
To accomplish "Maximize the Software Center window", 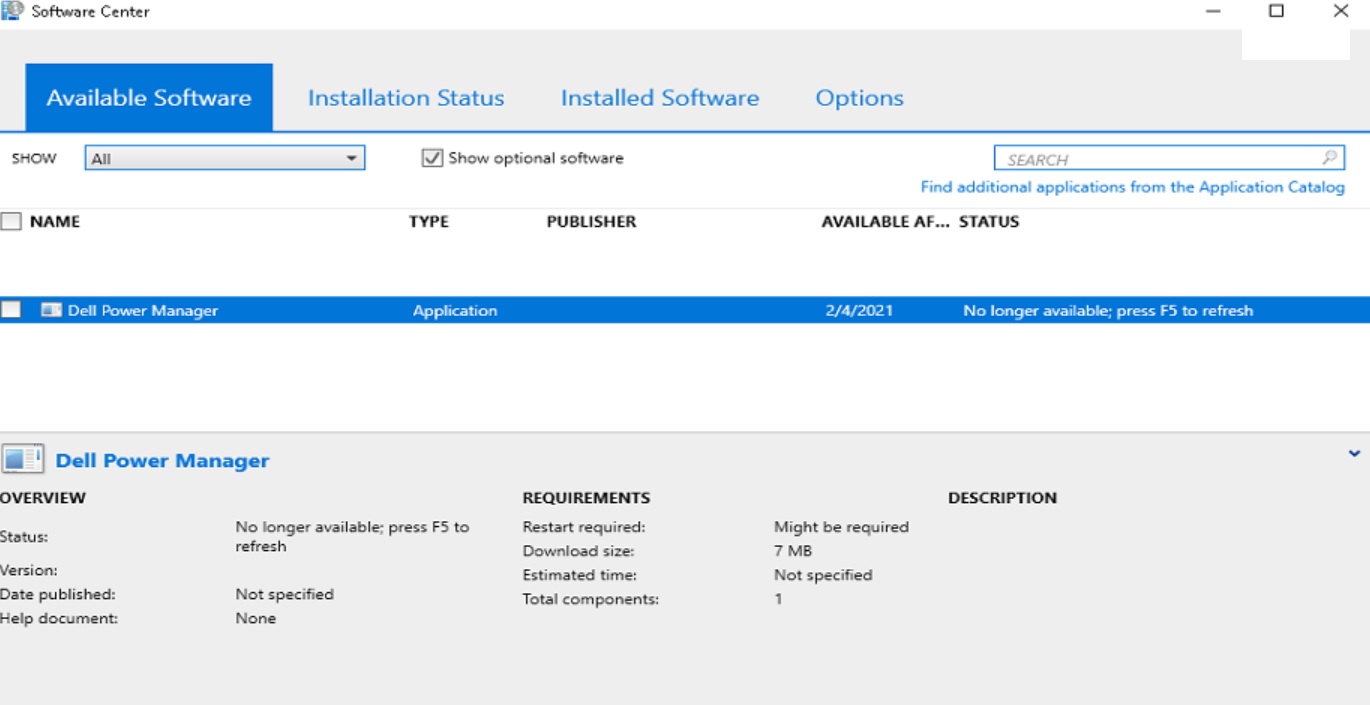I will coord(1276,11).
